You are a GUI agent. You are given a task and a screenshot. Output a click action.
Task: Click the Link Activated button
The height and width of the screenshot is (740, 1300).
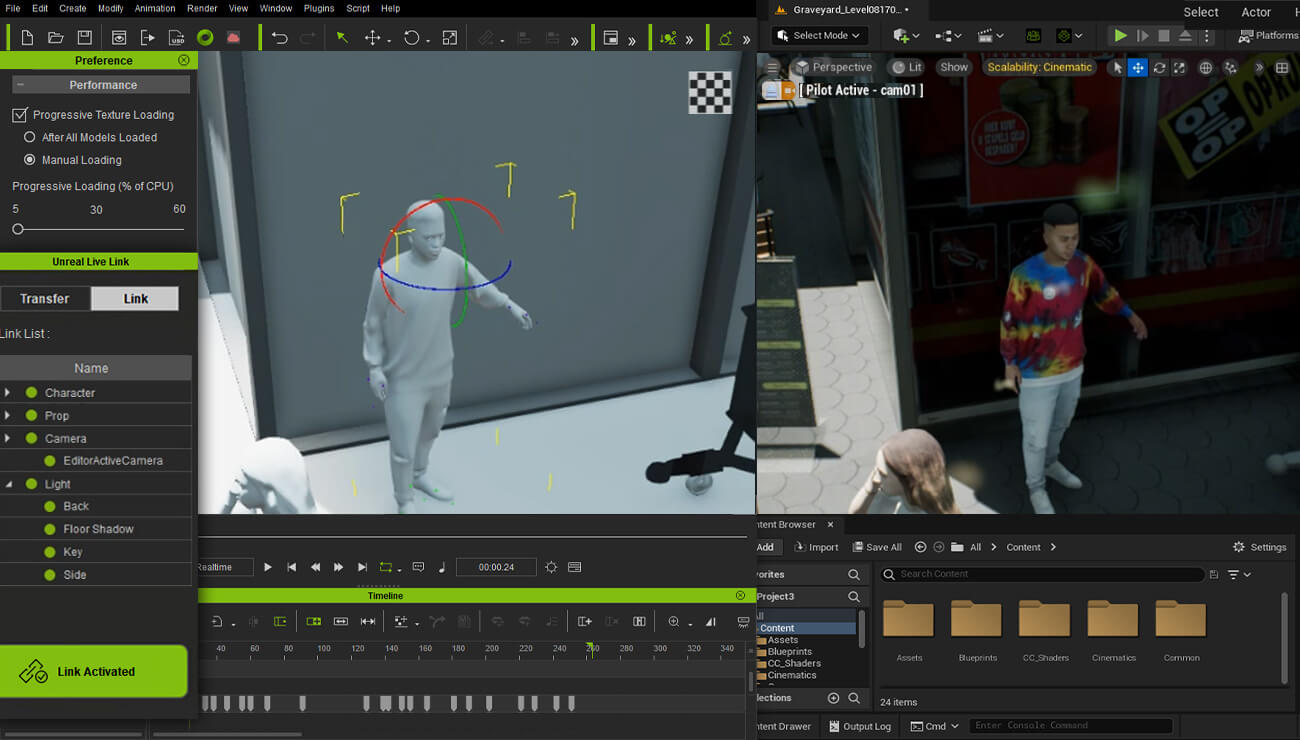pos(94,671)
